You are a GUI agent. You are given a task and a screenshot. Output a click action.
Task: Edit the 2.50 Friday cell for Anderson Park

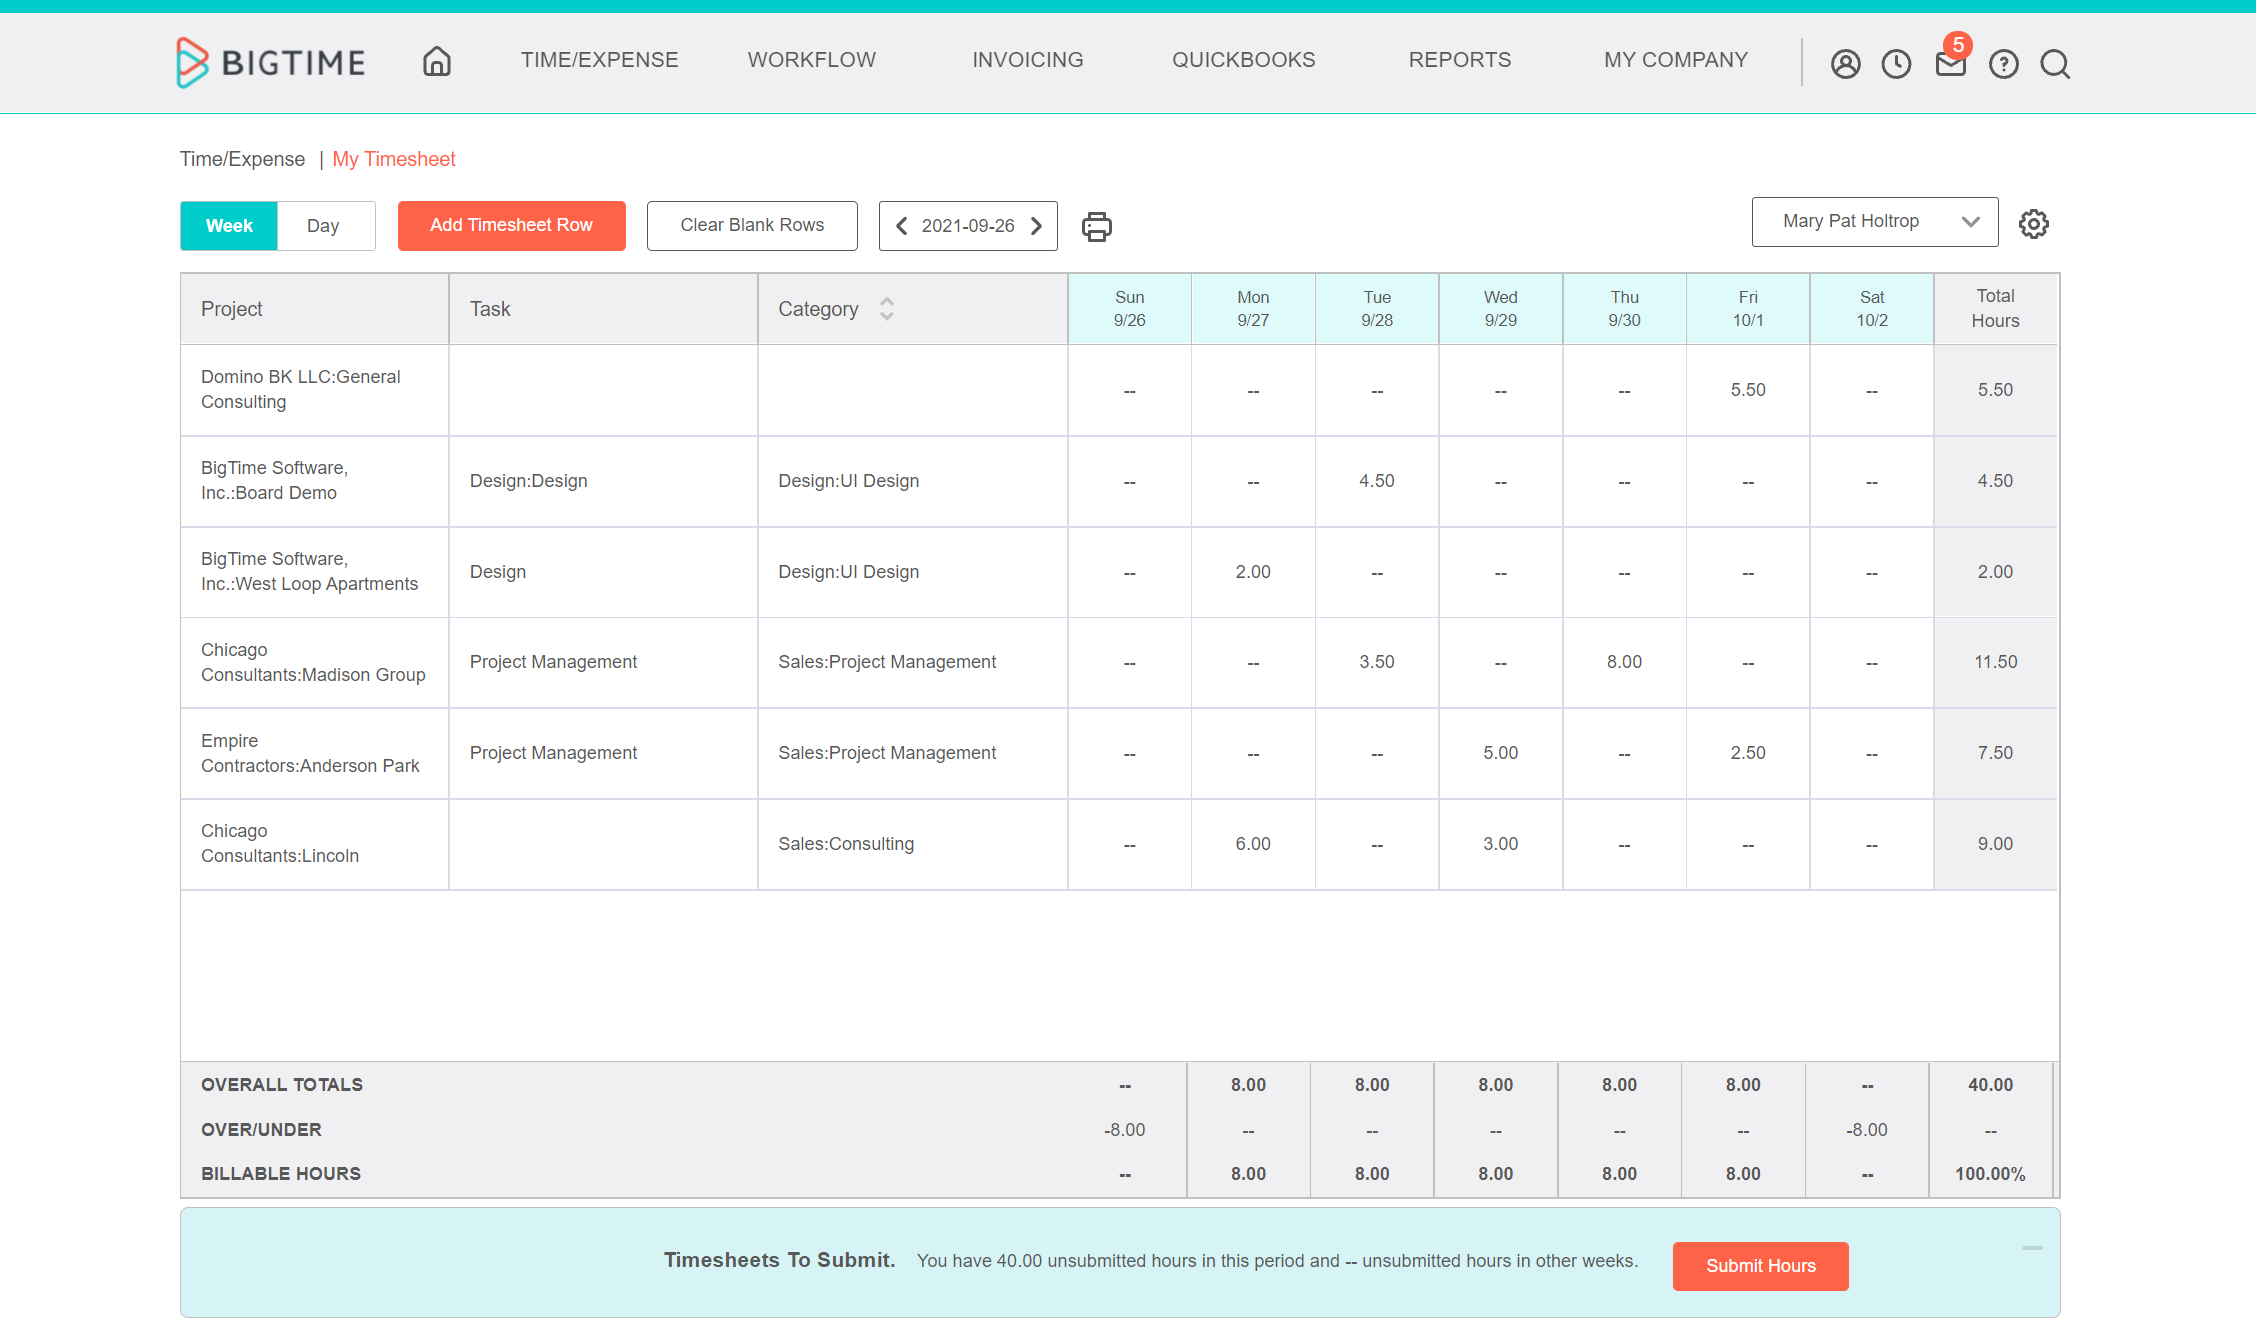tap(1748, 753)
